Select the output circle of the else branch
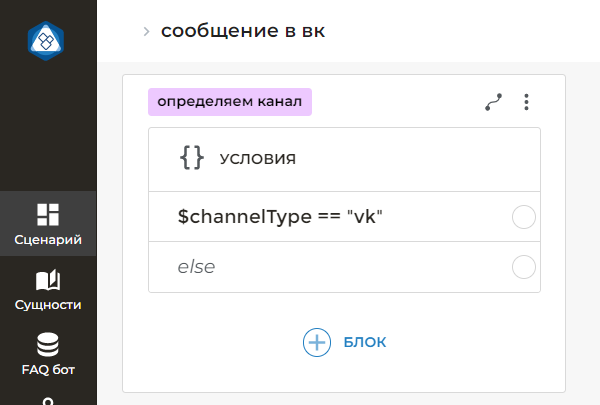This screenshot has height=405, width=600. pos(523,267)
